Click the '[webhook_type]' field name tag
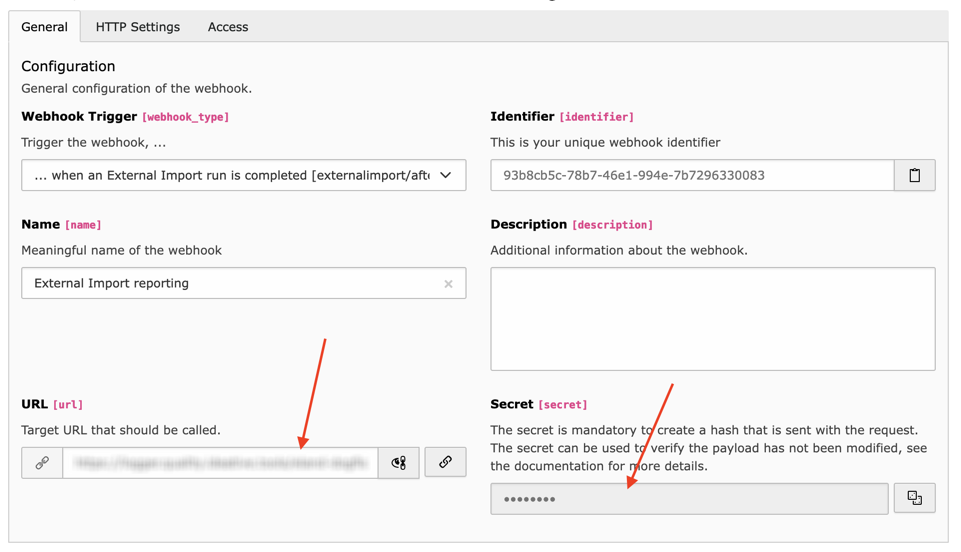Screen dimensions: 961x552 pyautogui.click(x=186, y=117)
